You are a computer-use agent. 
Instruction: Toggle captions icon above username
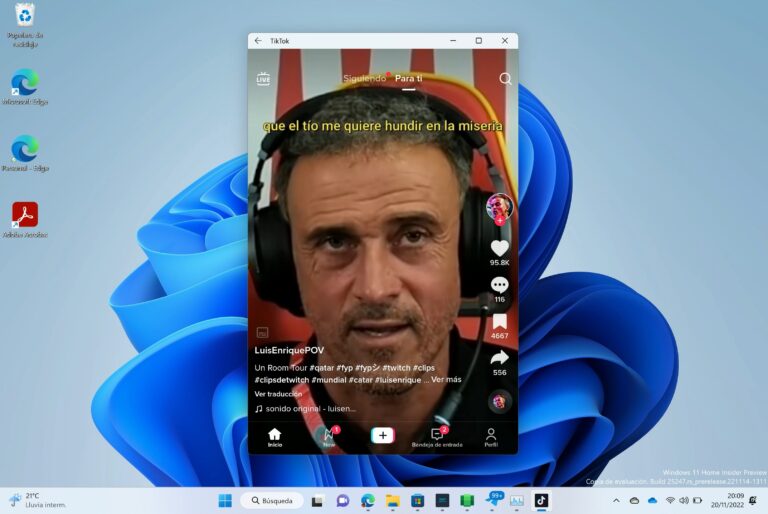263,332
